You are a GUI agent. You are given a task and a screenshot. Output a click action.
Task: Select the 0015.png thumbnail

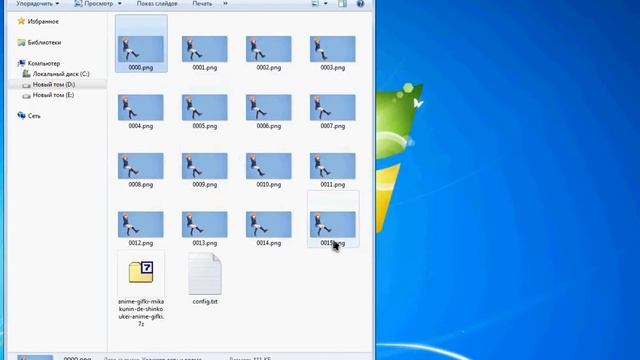click(333, 224)
